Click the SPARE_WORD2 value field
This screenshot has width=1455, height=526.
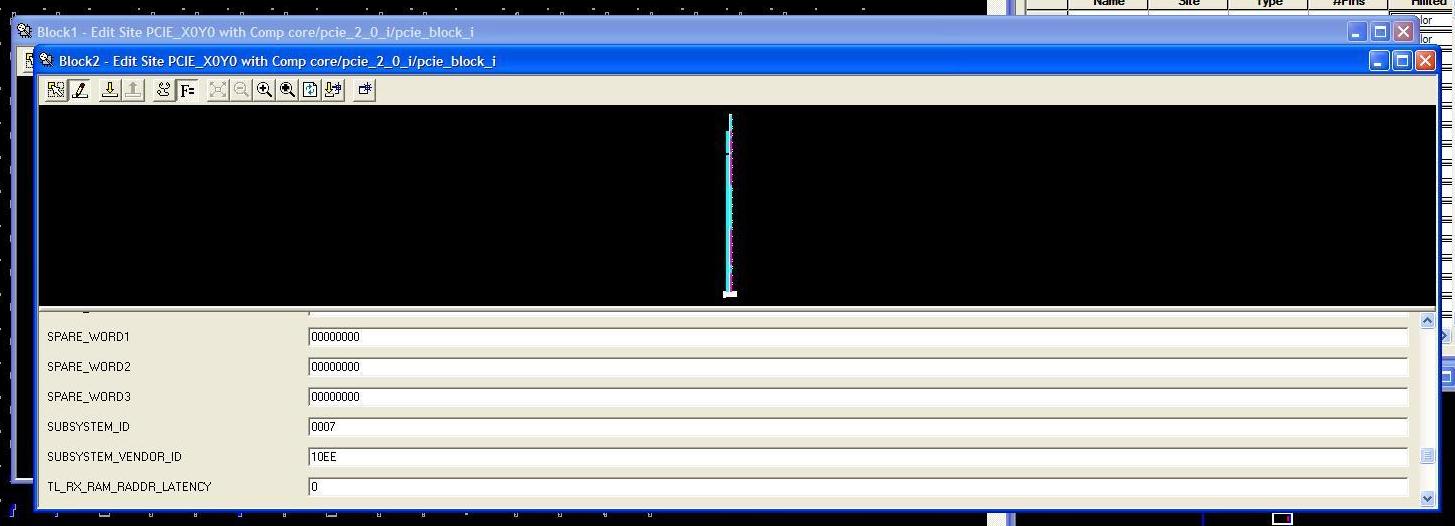tap(857, 367)
